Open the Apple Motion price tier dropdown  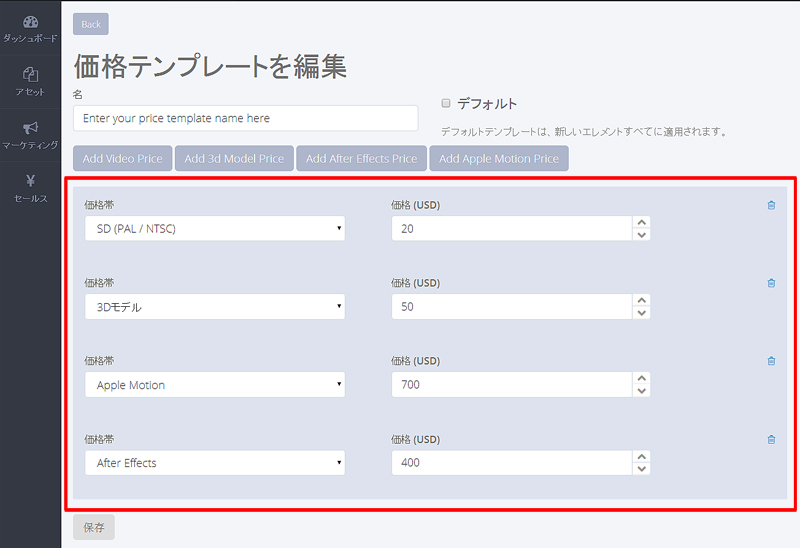pyautogui.click(x=215, y=385)
